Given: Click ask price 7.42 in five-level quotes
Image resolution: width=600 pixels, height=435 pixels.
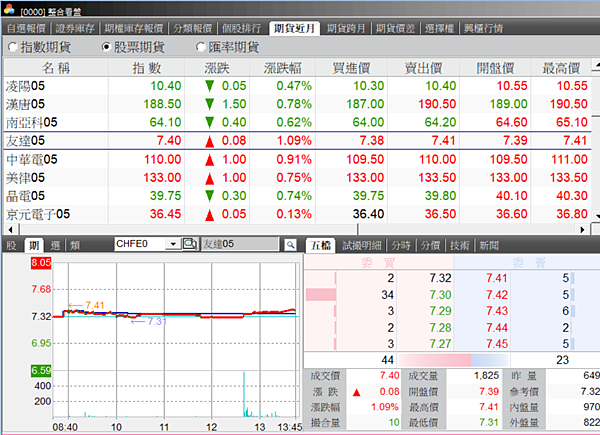Looking at the screenshot, I should [x=497, y=295].
